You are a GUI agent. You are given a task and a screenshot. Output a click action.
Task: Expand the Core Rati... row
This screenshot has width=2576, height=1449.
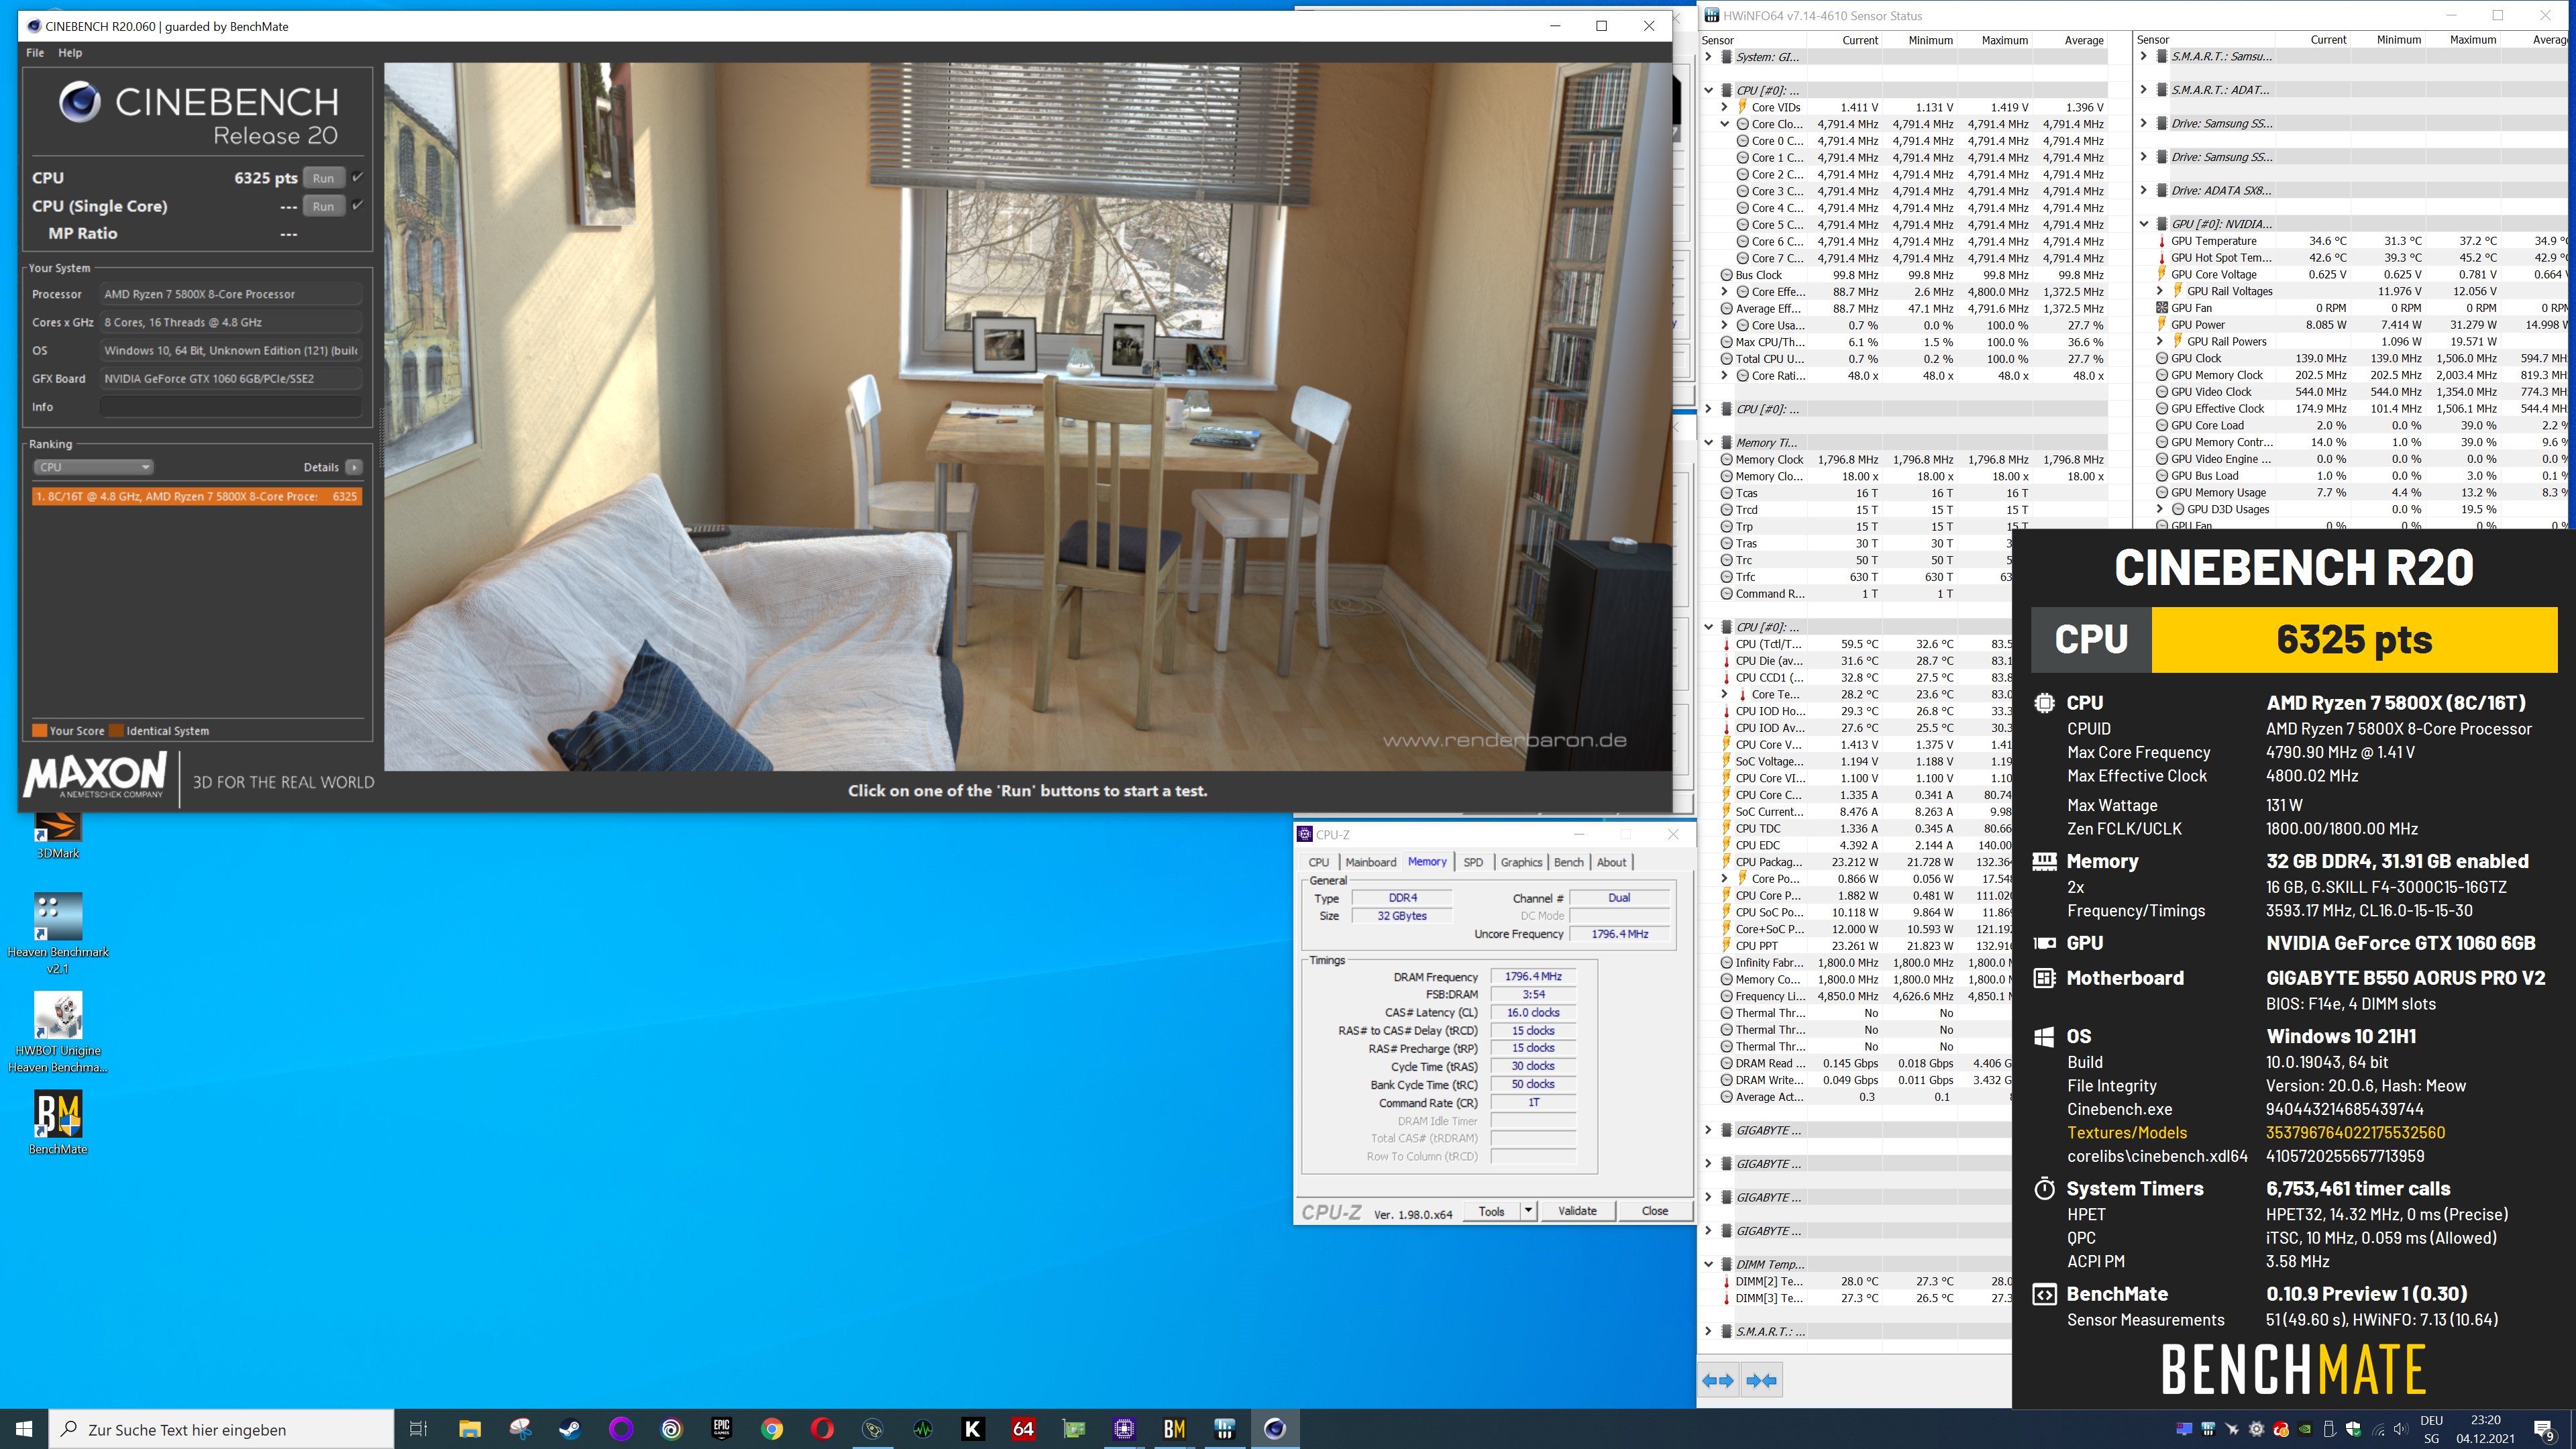(1724, 376)
